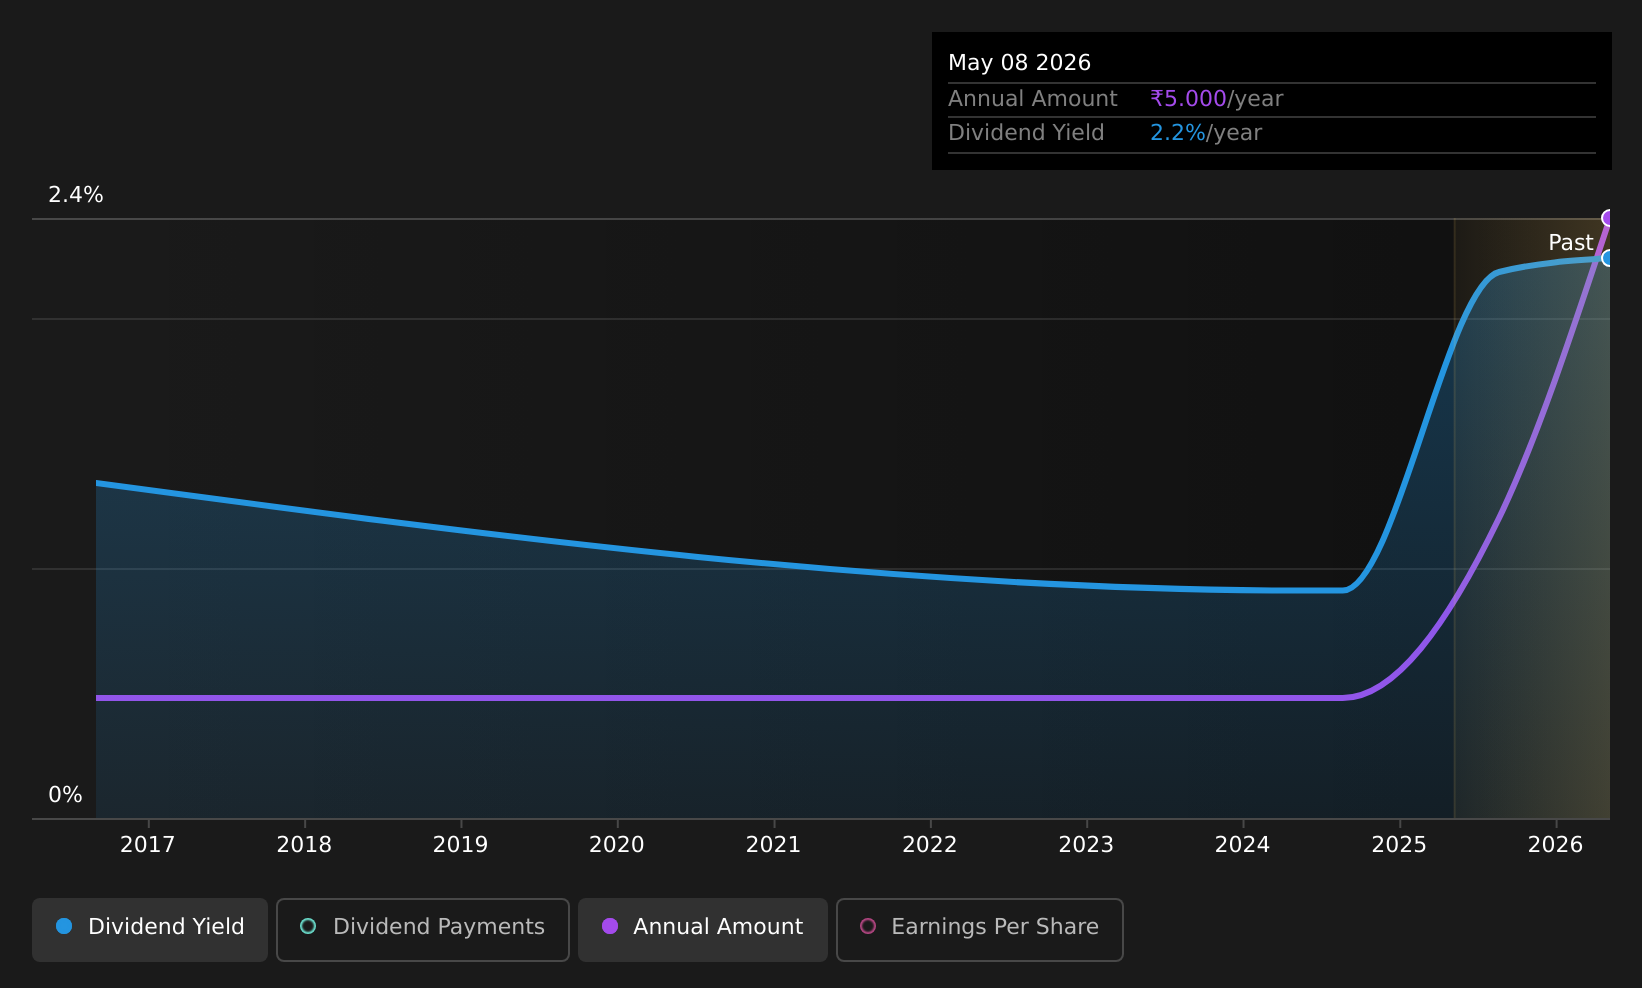This screenshot has height=988, width=1642.
Task: Click the 2017 x-axis label
Action: pos(147,845)
